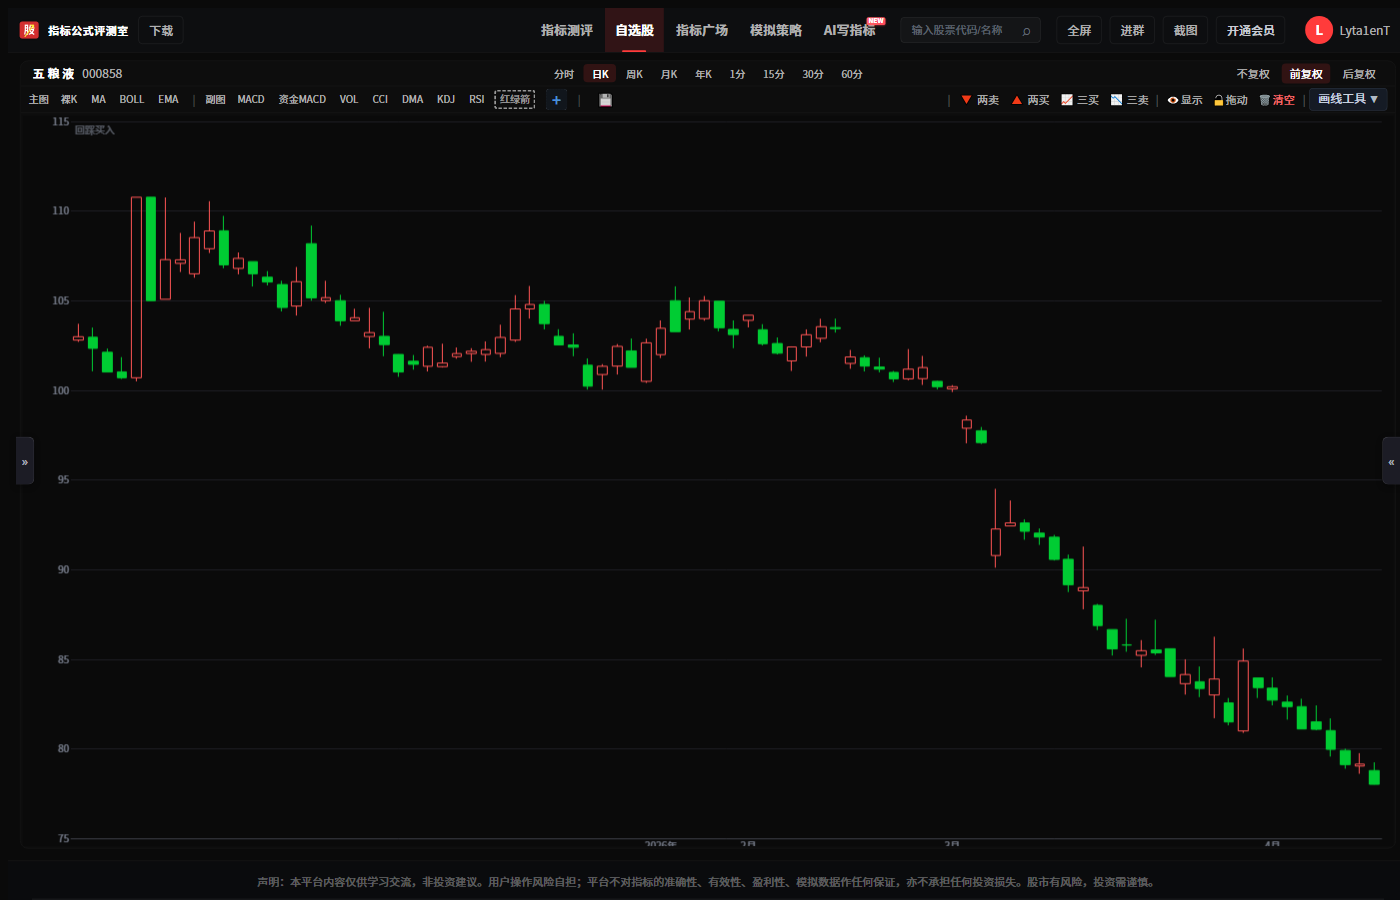Switch to 60分 chart period
The height and width of the screenshot is (900, 1400).
click(852, 74)
